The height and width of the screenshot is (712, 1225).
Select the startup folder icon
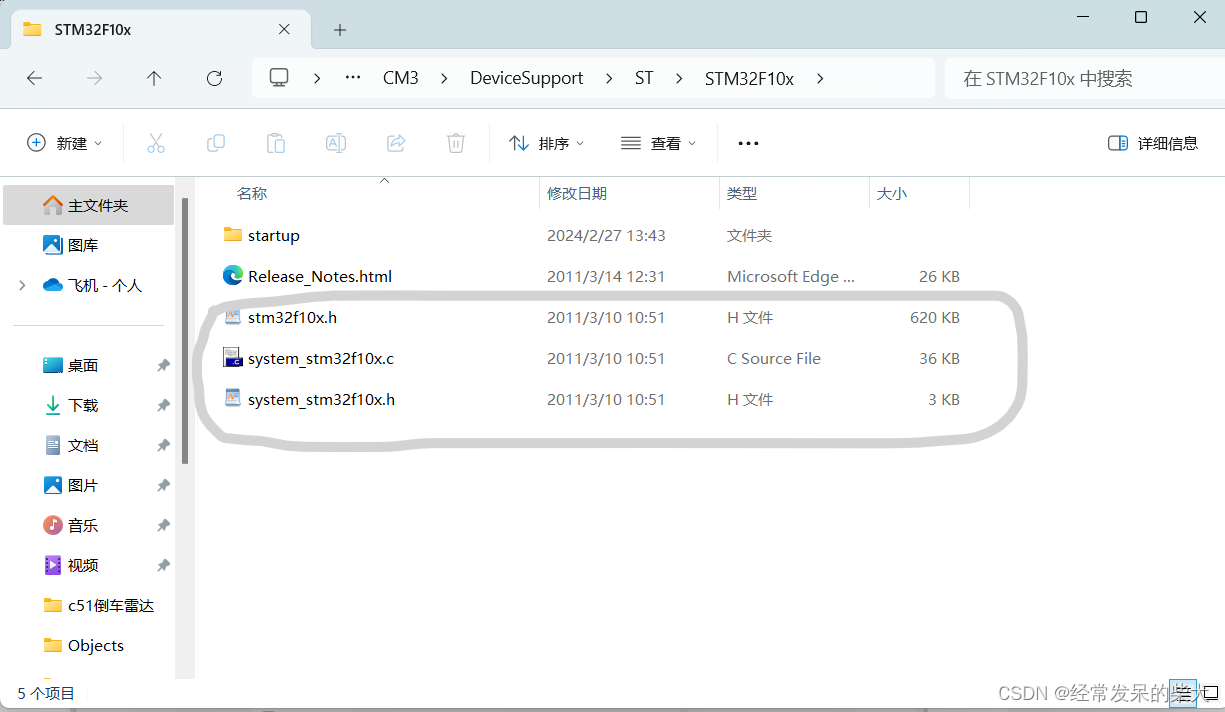233,235
